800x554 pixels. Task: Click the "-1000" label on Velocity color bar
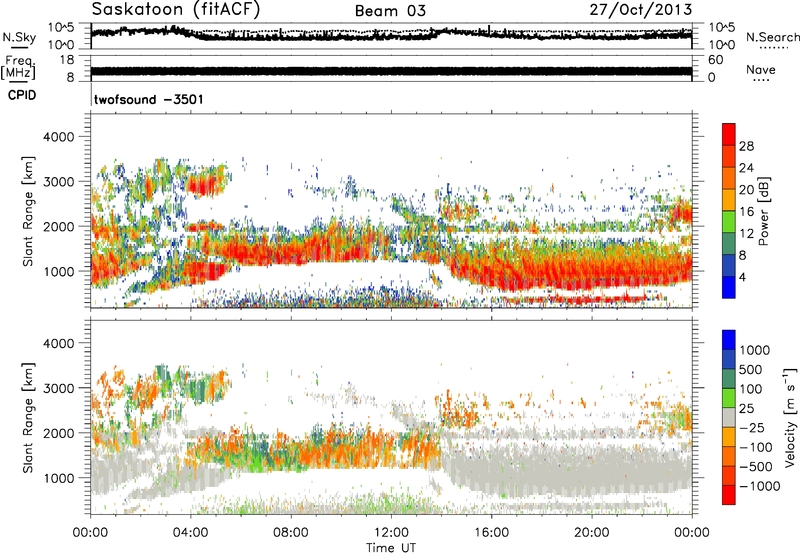point(760,486)
